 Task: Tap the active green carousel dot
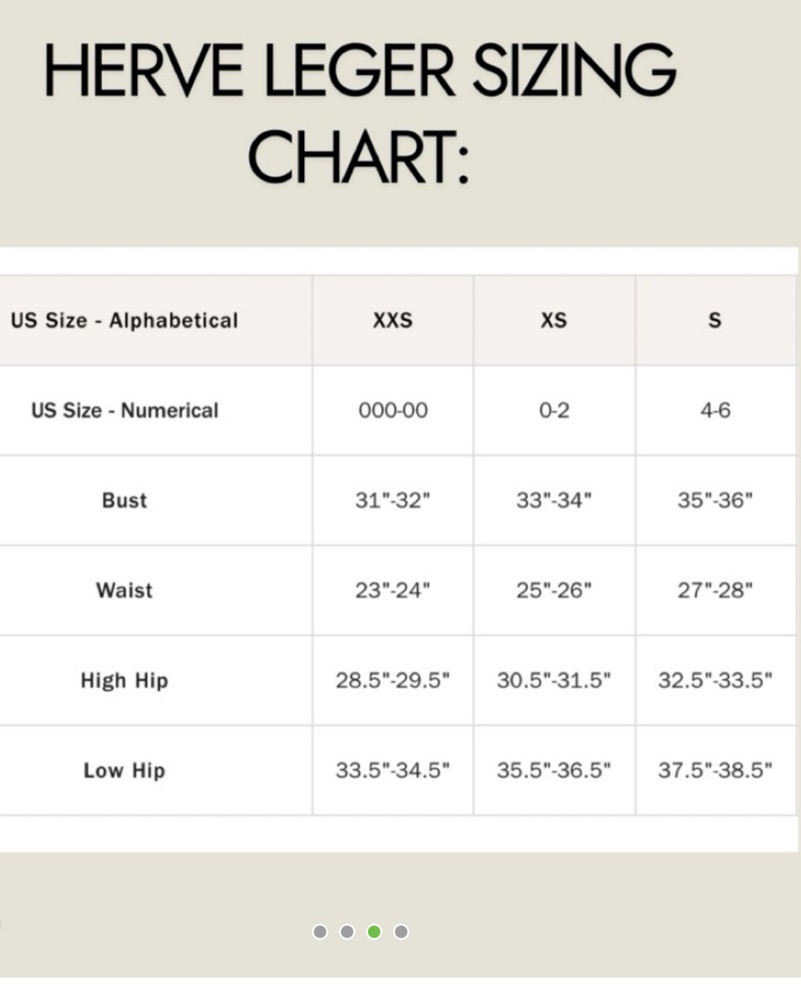(x=374, y=932)
